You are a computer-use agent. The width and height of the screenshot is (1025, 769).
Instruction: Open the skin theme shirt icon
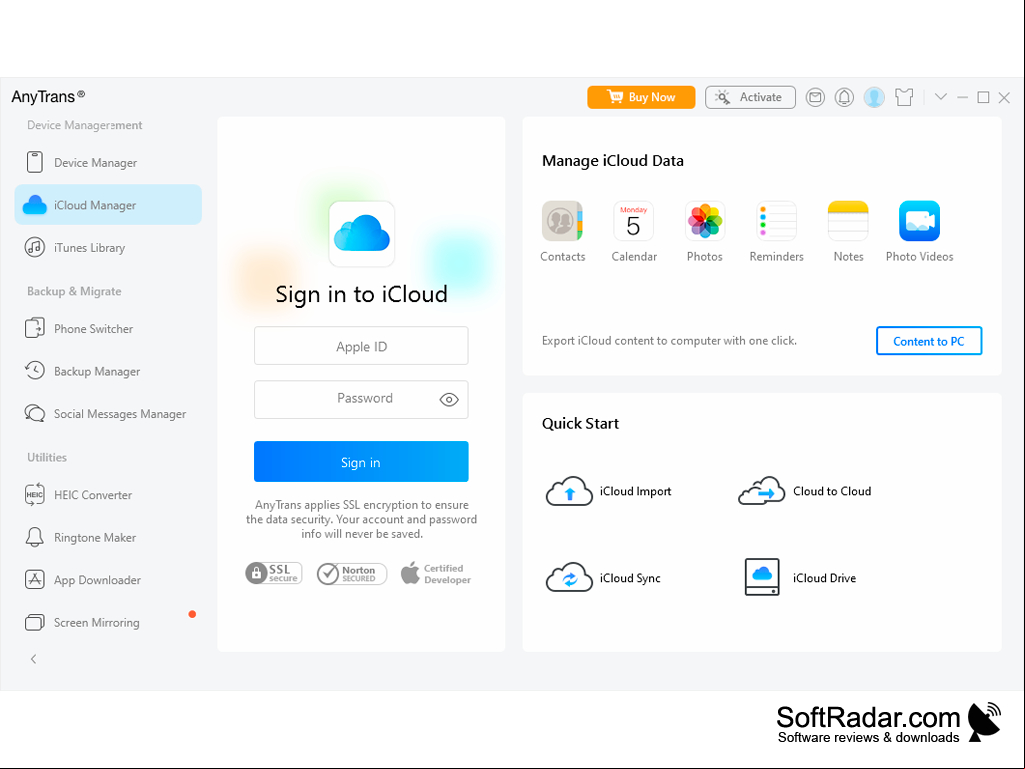[904, 97]
